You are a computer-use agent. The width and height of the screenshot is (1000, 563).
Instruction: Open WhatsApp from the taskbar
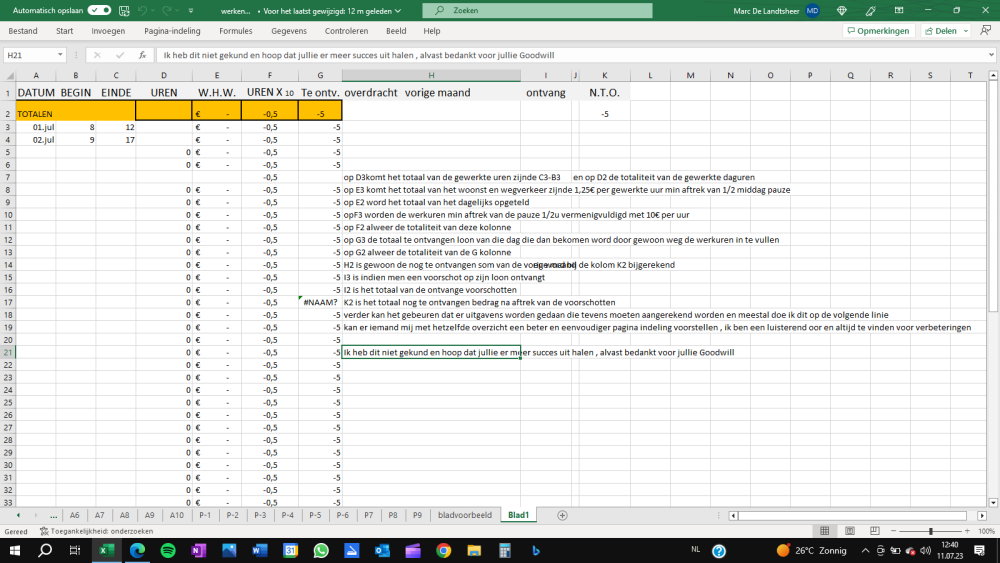[x=321, y=551]
